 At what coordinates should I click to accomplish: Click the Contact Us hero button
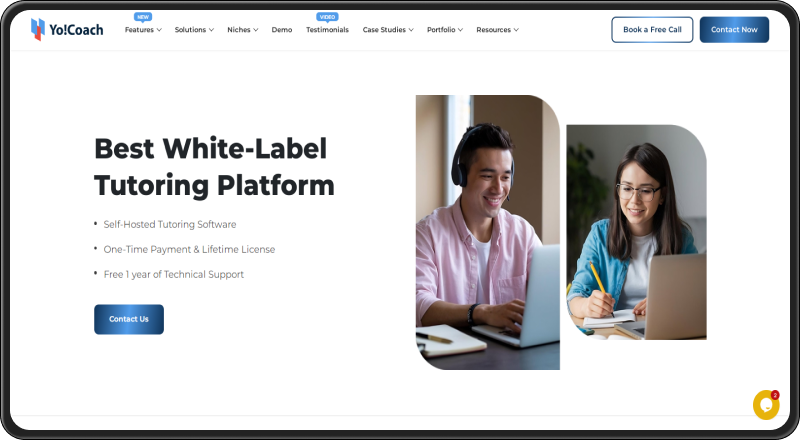pos(129,319)
